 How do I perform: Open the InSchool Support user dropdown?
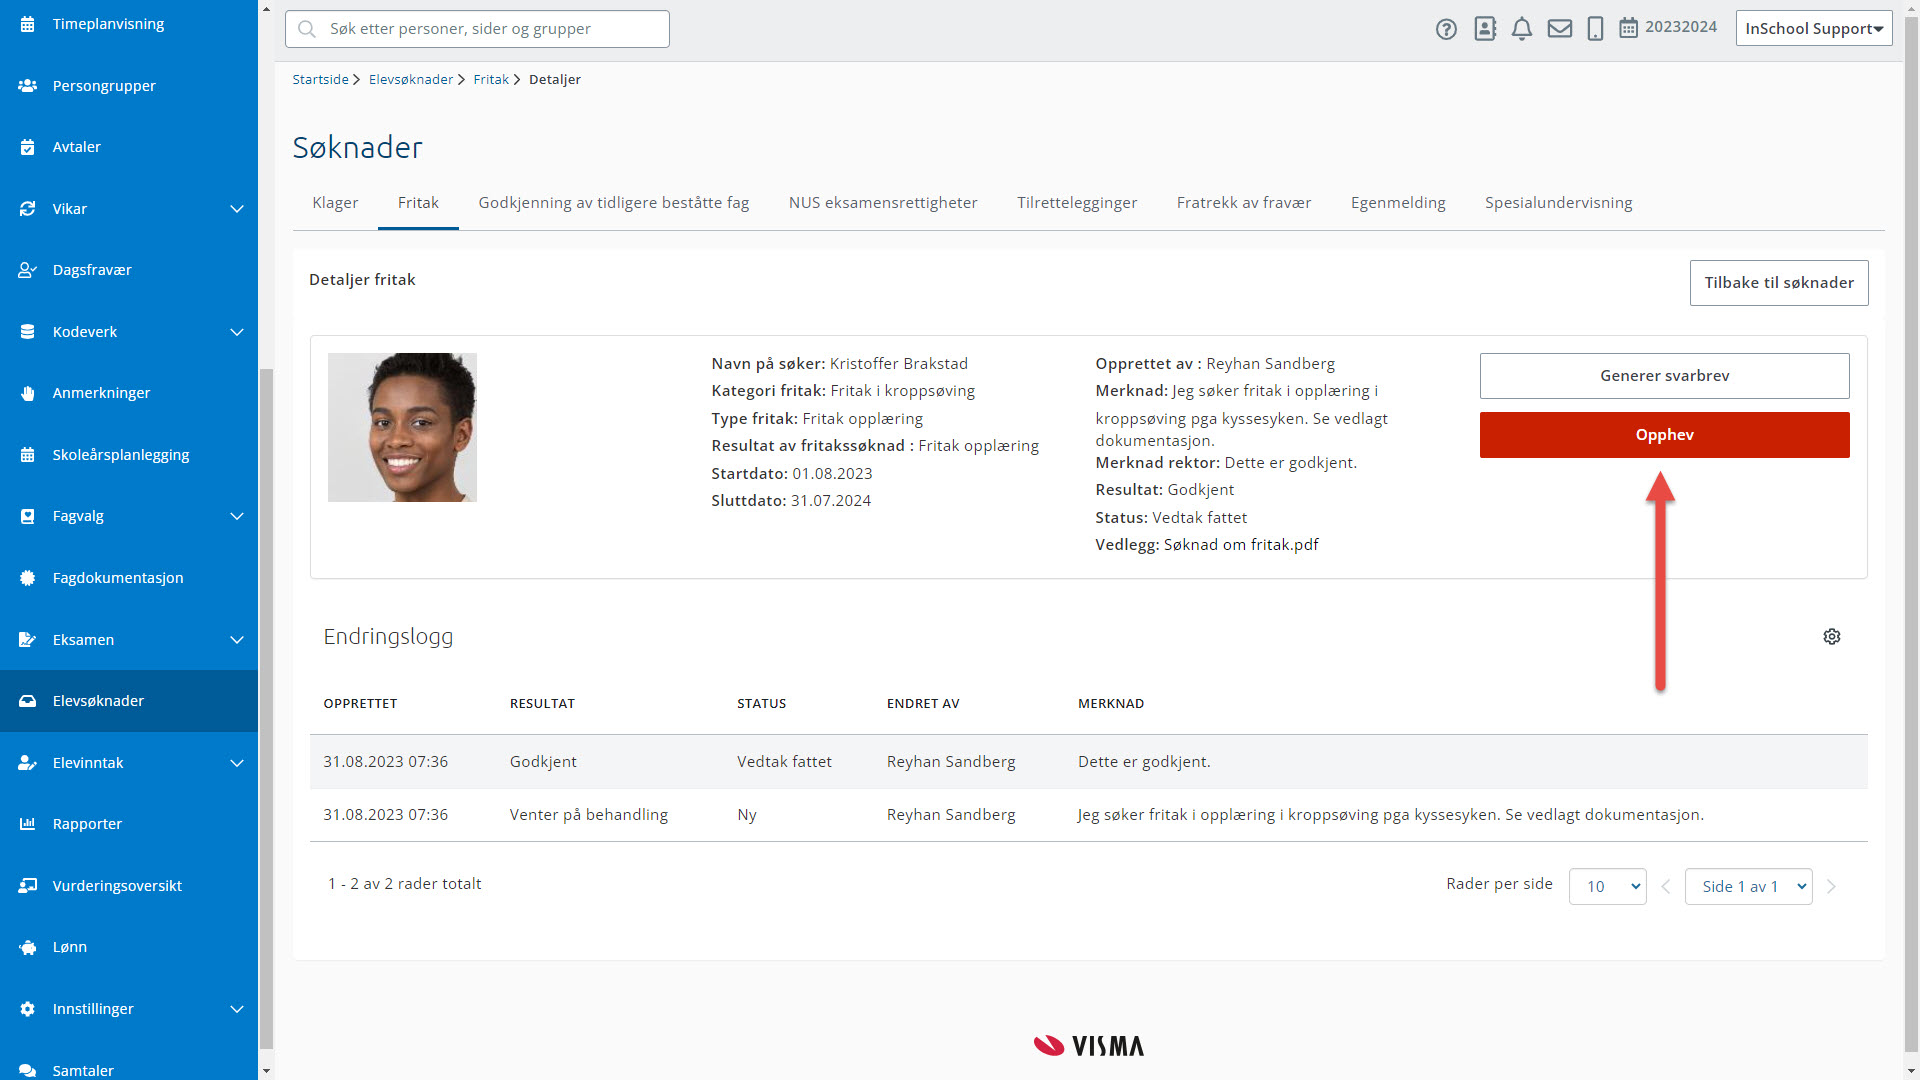click(x=1813, y=29)
